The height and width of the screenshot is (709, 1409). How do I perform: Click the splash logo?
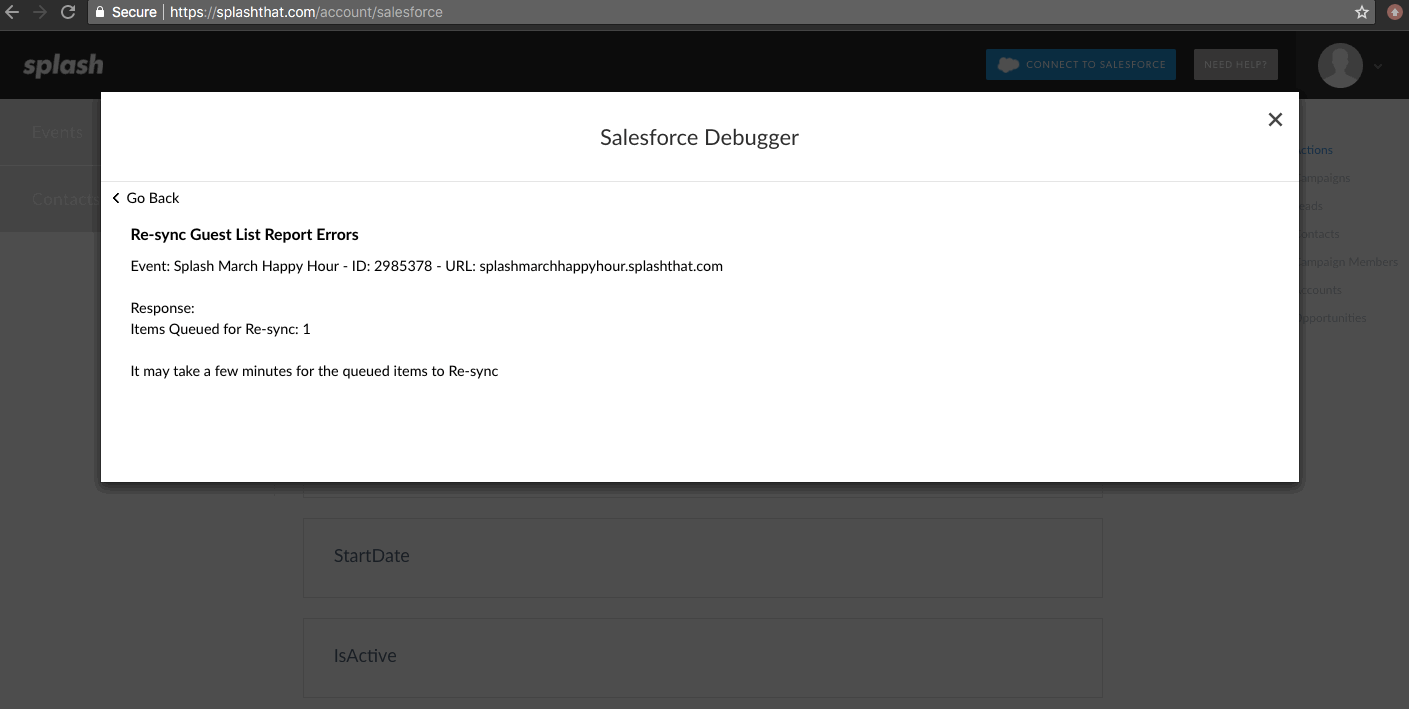(63, 65)
